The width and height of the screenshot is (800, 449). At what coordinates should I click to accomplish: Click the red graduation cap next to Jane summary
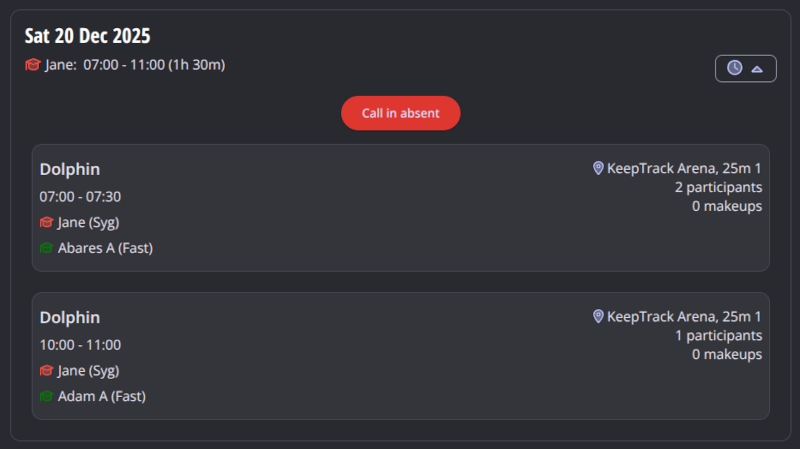33,65
